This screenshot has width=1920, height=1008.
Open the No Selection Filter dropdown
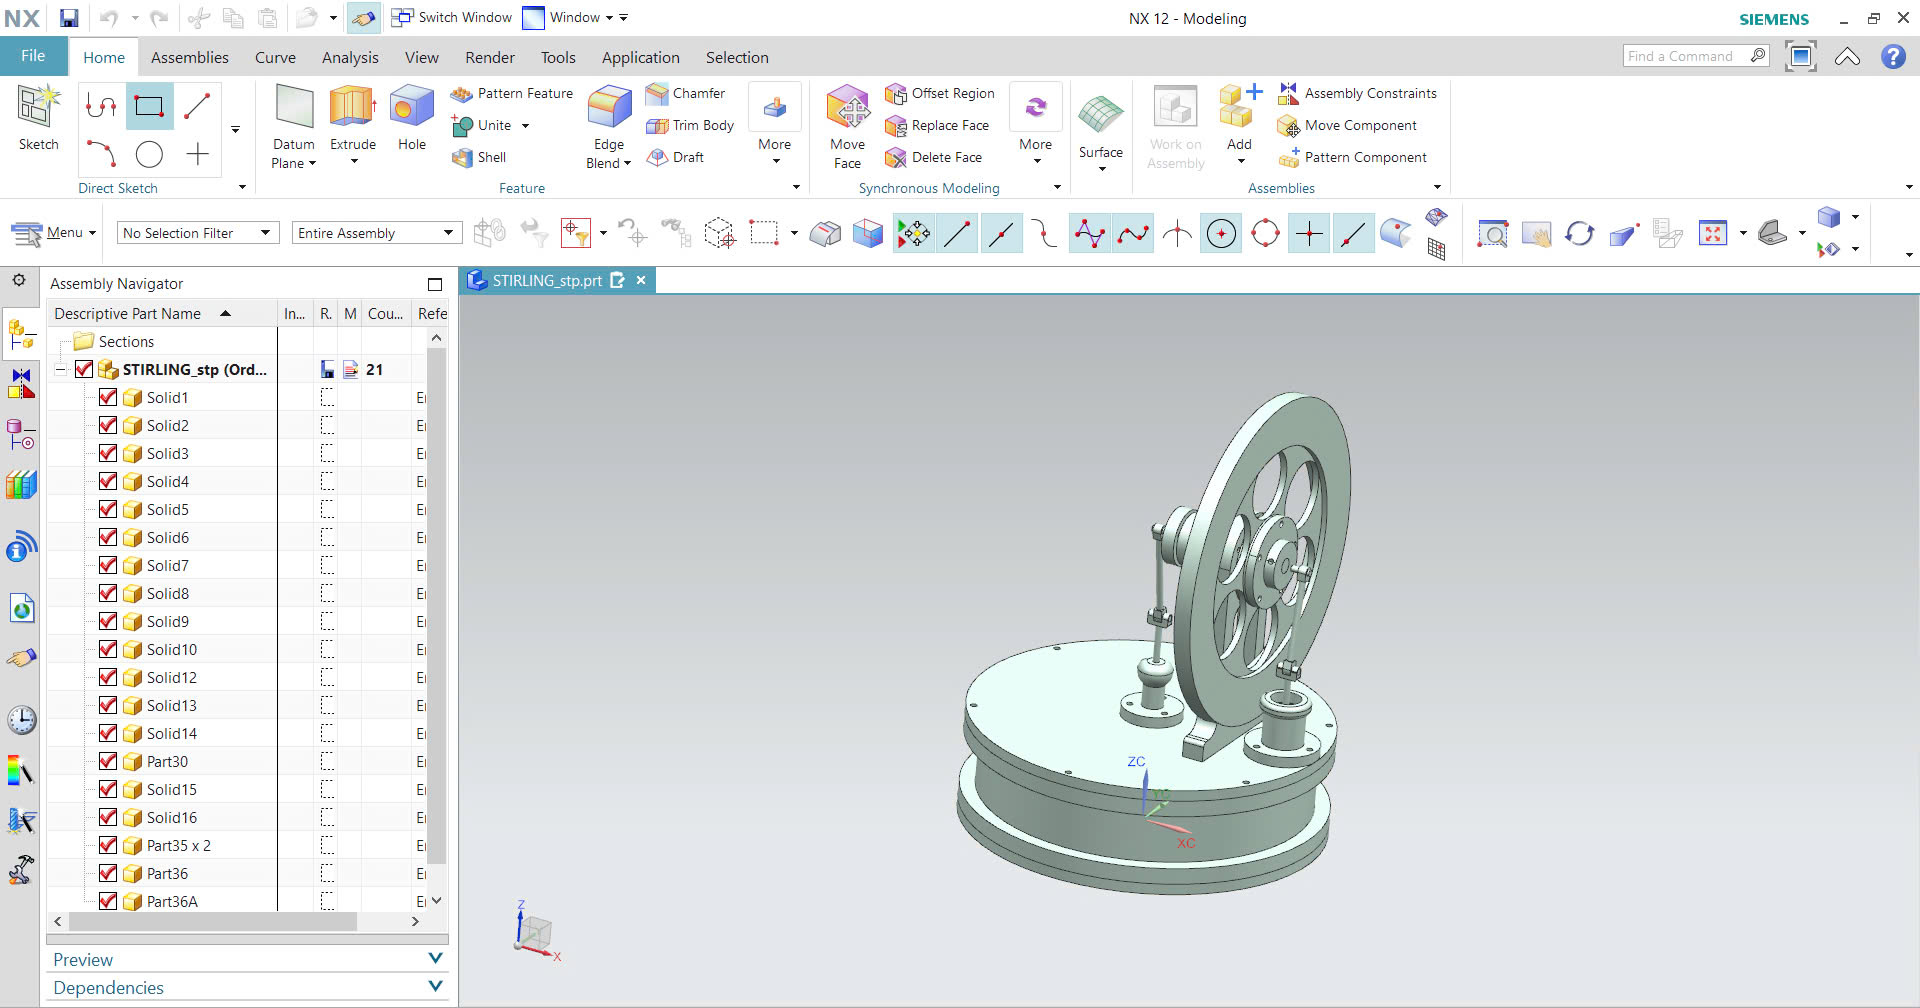197,233
